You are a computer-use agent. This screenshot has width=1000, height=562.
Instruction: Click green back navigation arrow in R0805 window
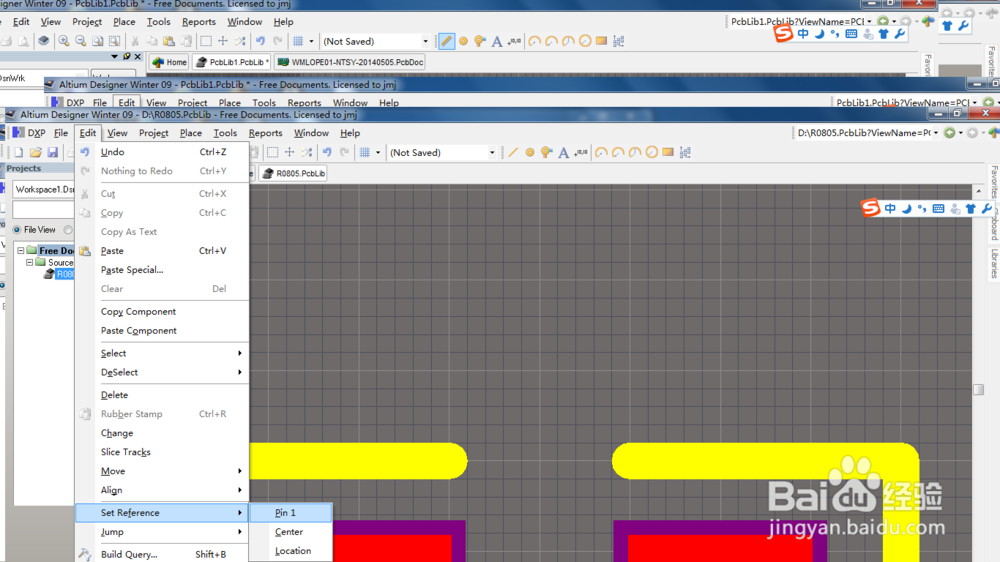click(950, 133)
